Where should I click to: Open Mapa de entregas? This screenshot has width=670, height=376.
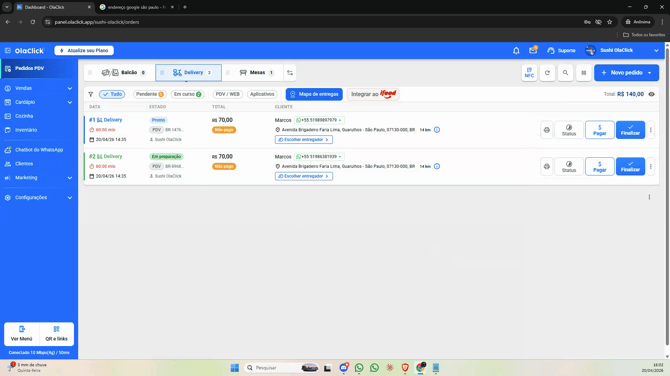314,94
